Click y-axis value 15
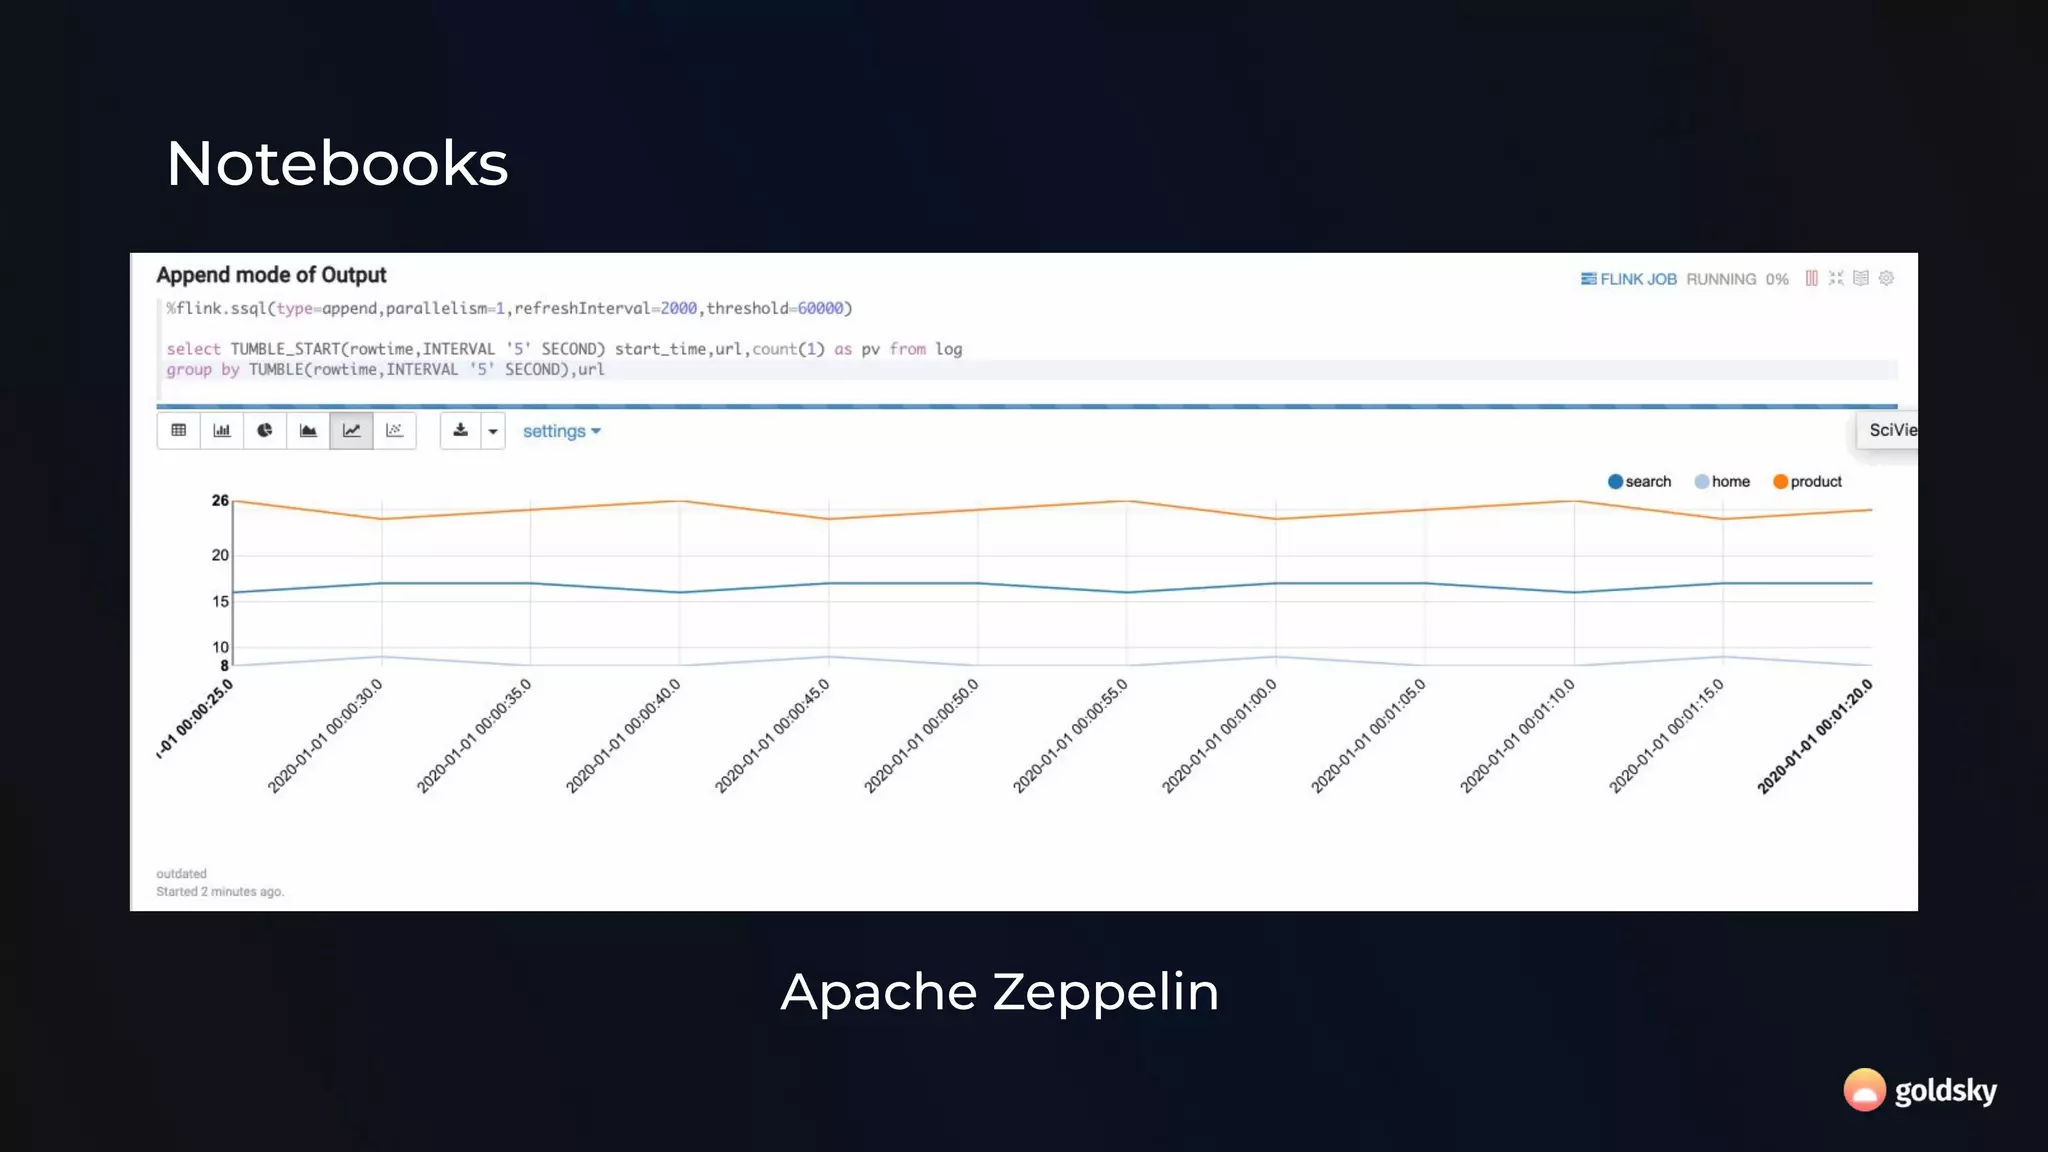The width and height of the screenshot is (2048, 1152). point(220,601)
